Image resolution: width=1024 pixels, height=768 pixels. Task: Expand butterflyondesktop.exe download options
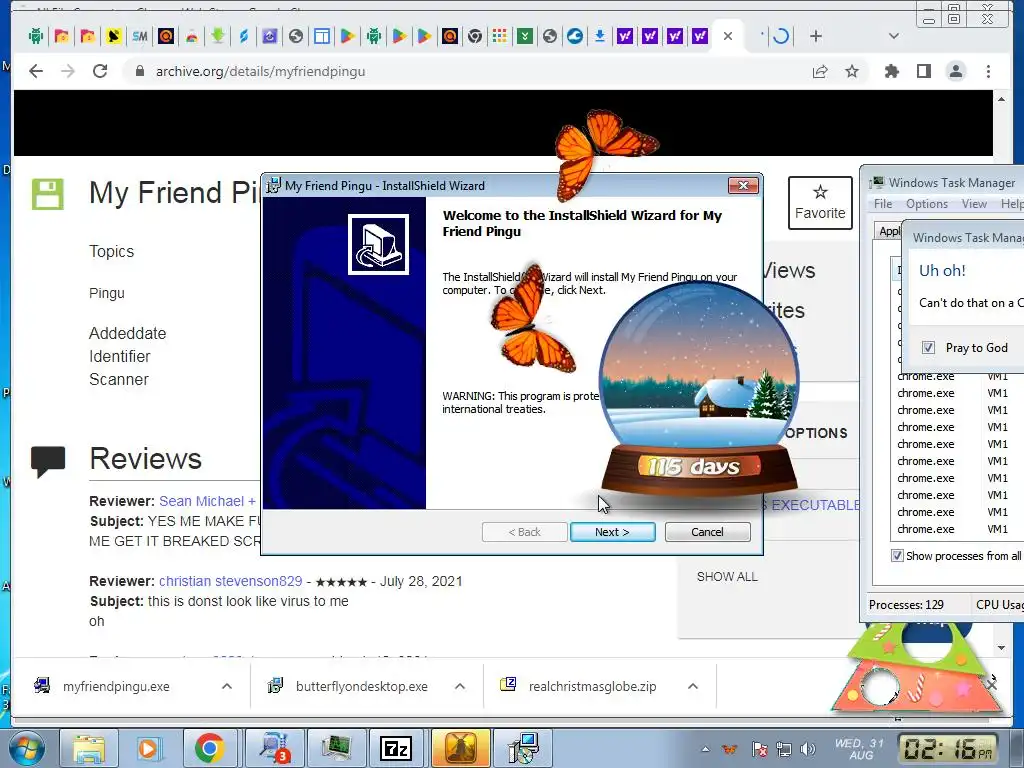point(460,686)
